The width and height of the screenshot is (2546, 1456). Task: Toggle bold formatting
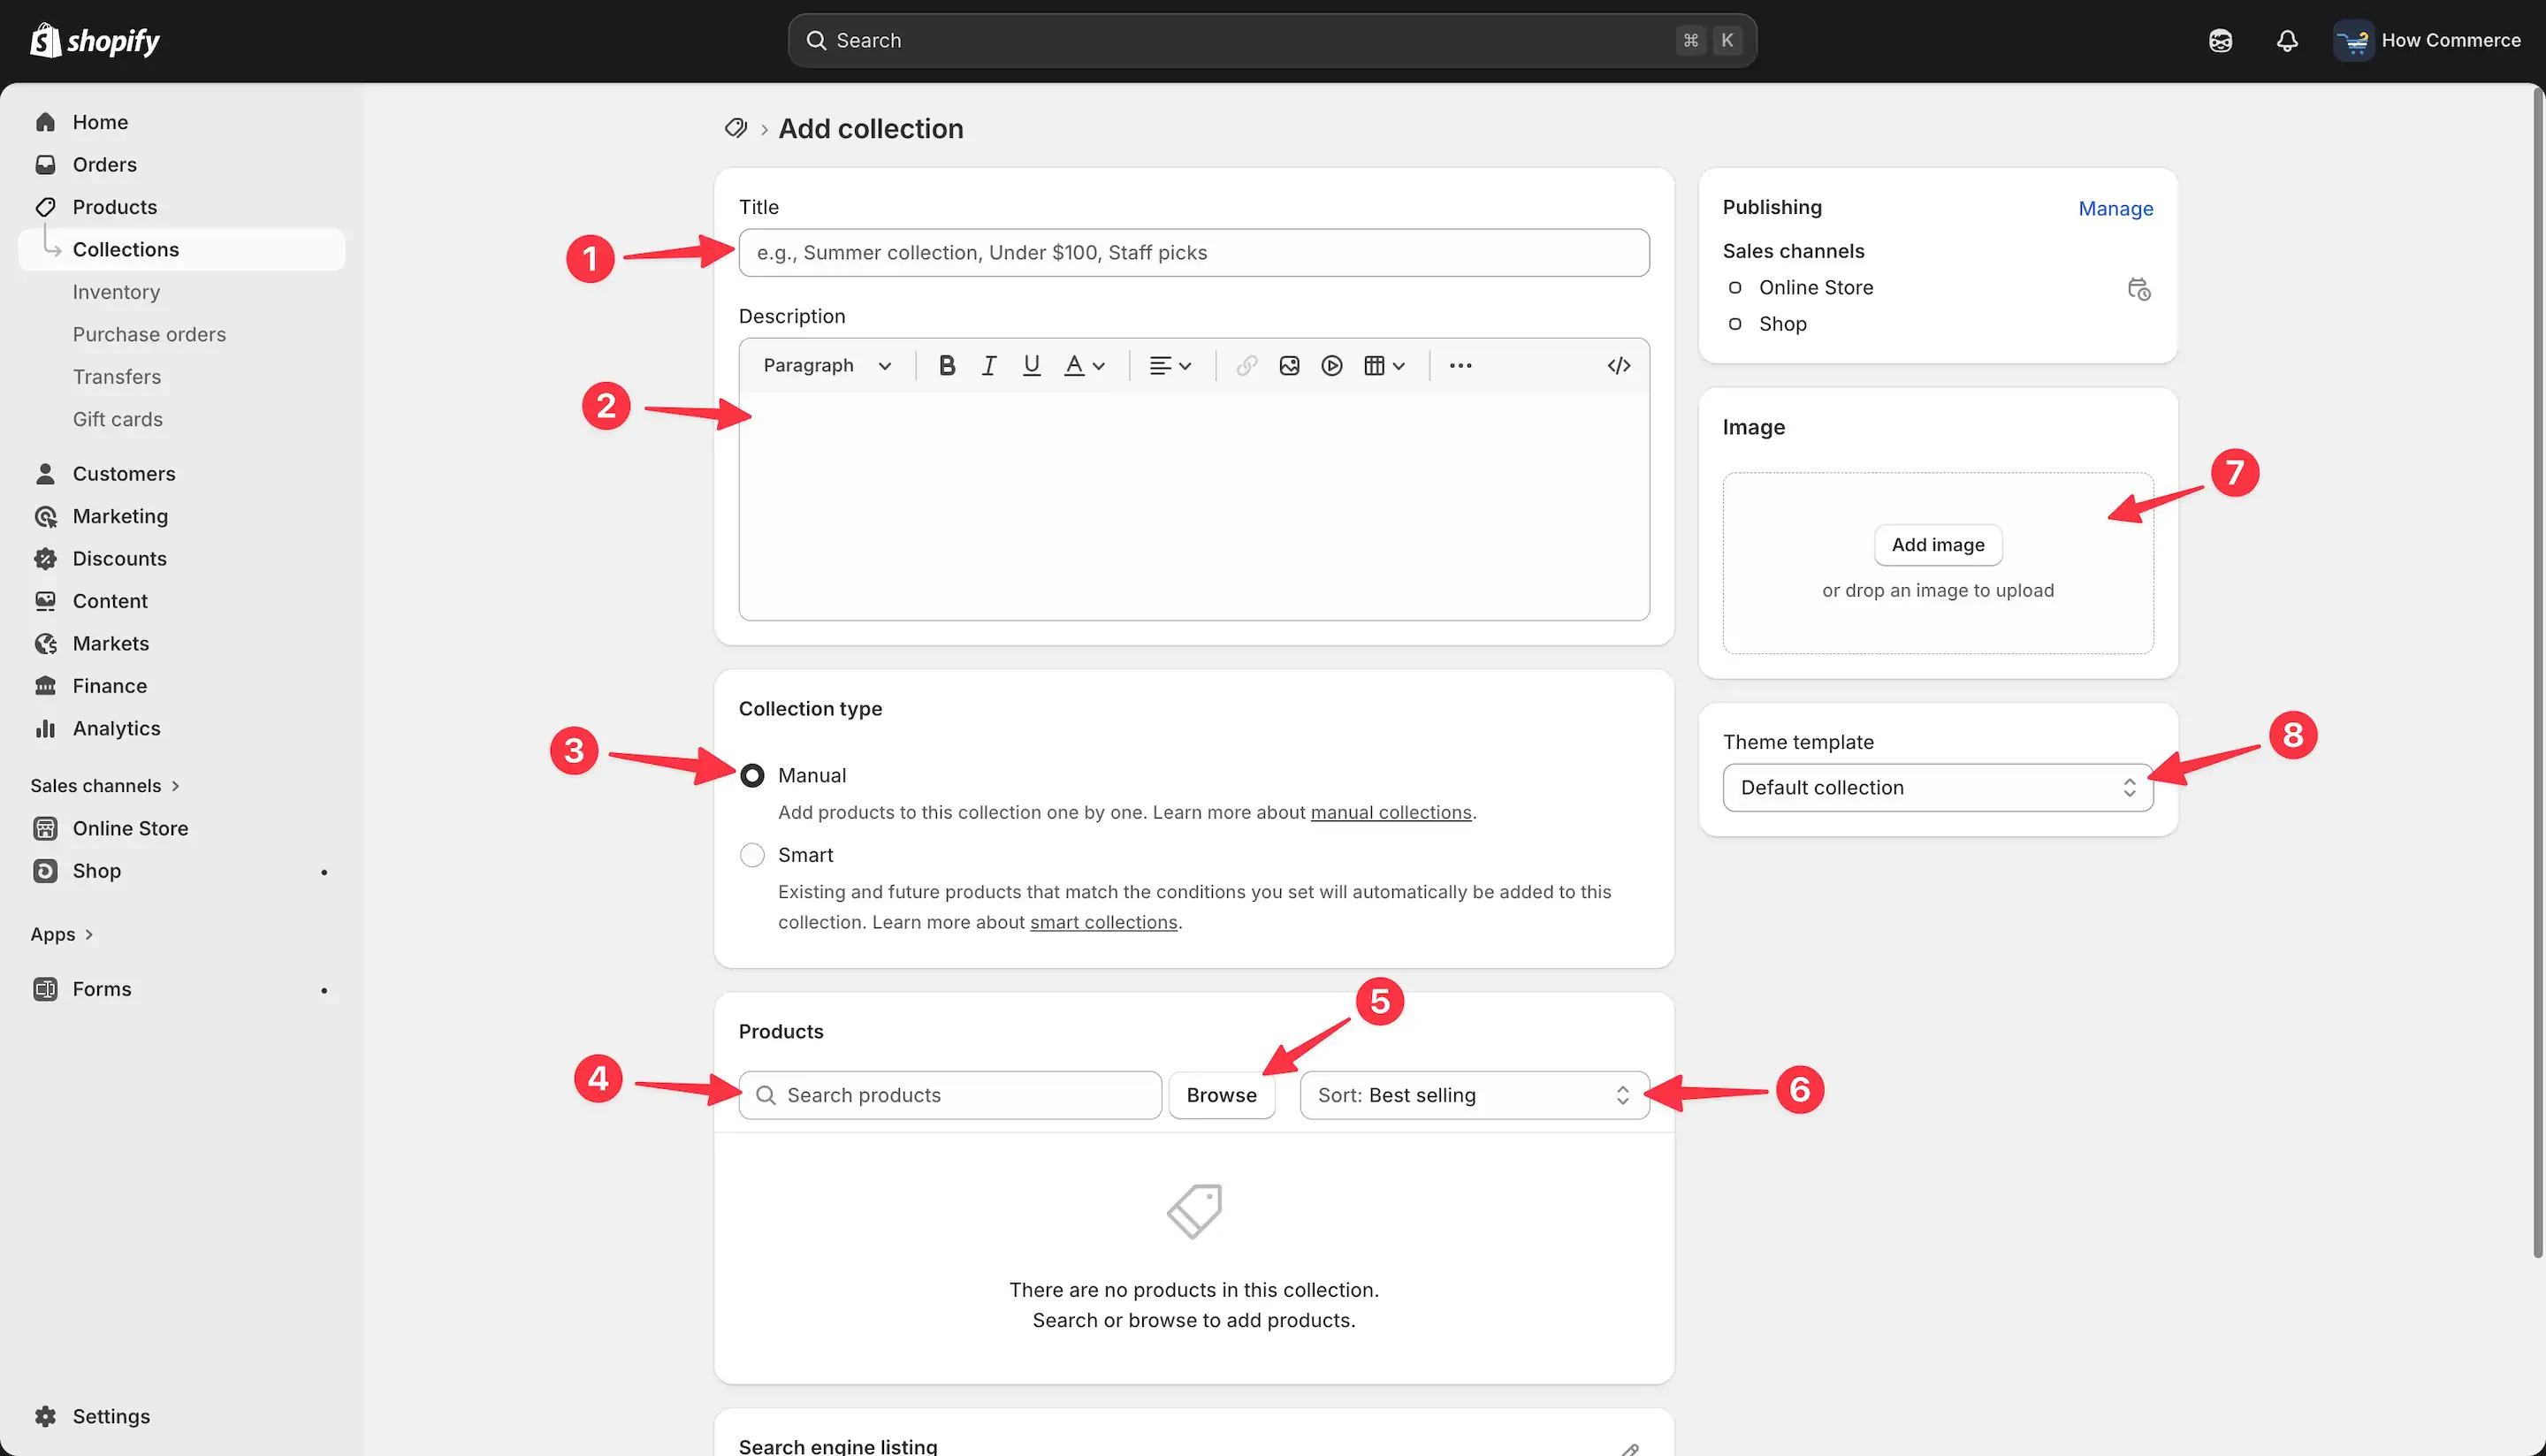[x=946, y=366]
